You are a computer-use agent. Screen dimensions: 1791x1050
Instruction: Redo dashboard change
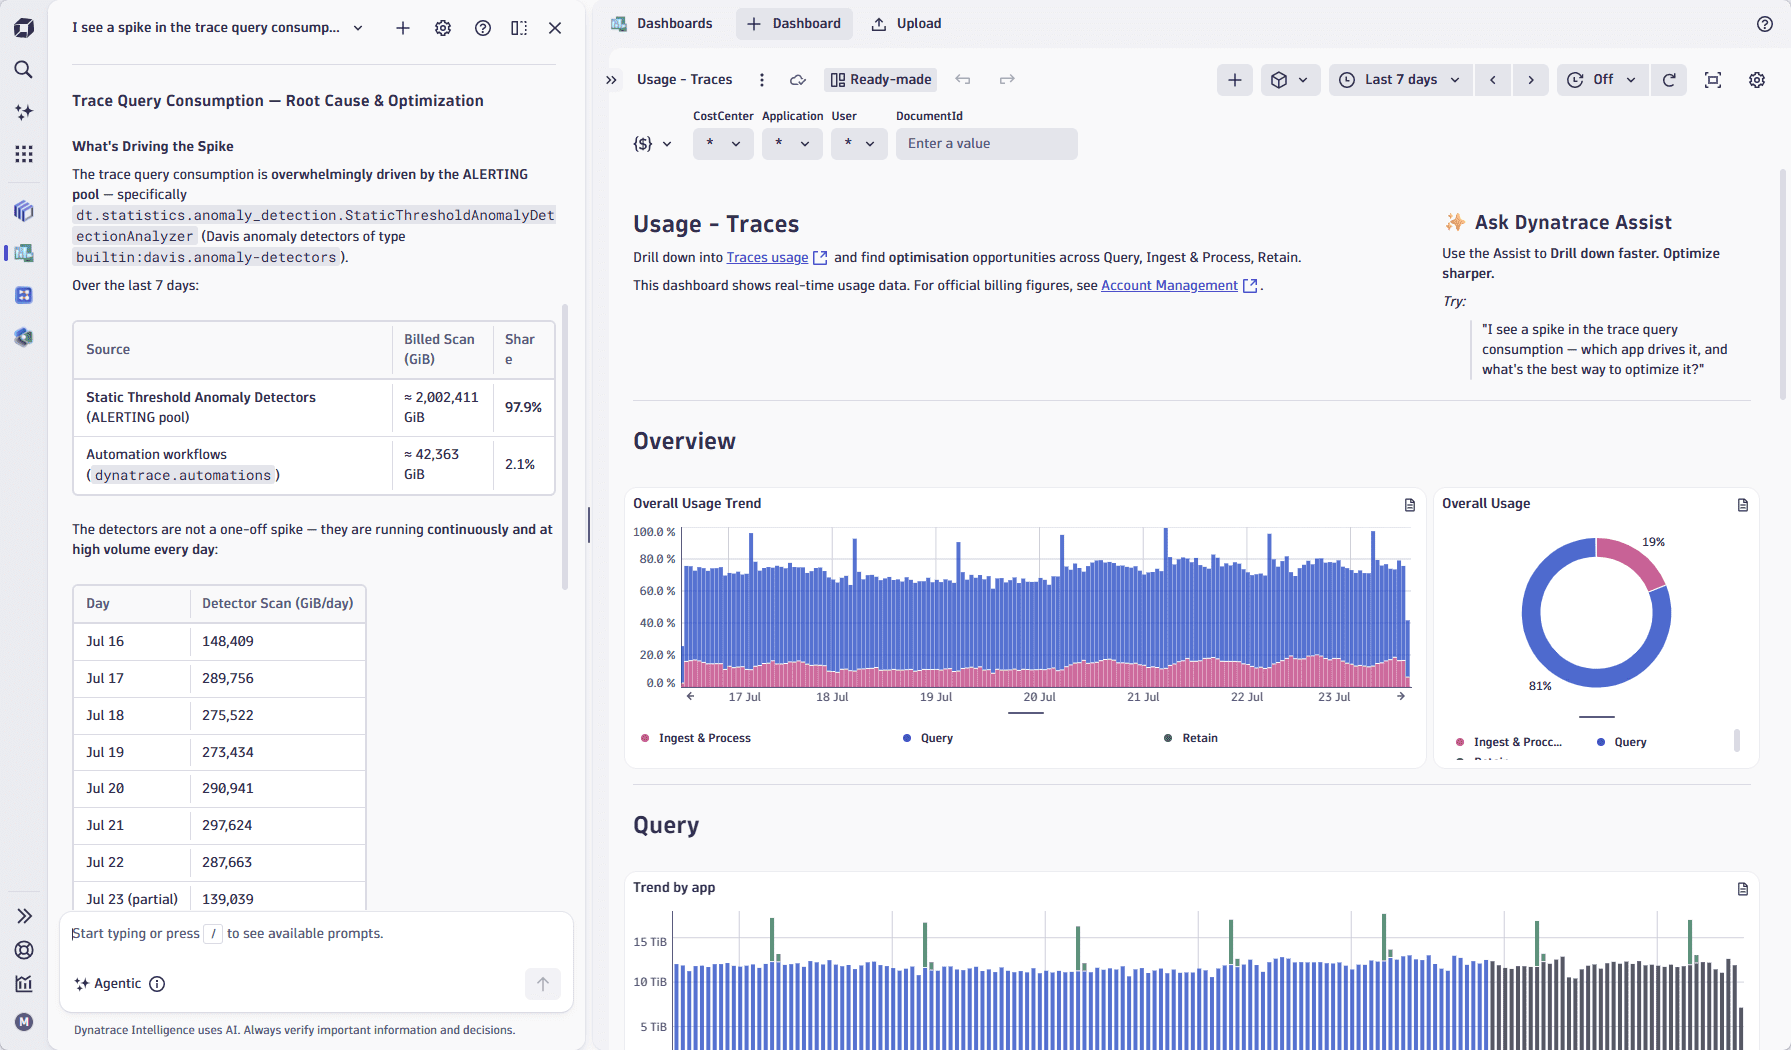click(1007, 79)
